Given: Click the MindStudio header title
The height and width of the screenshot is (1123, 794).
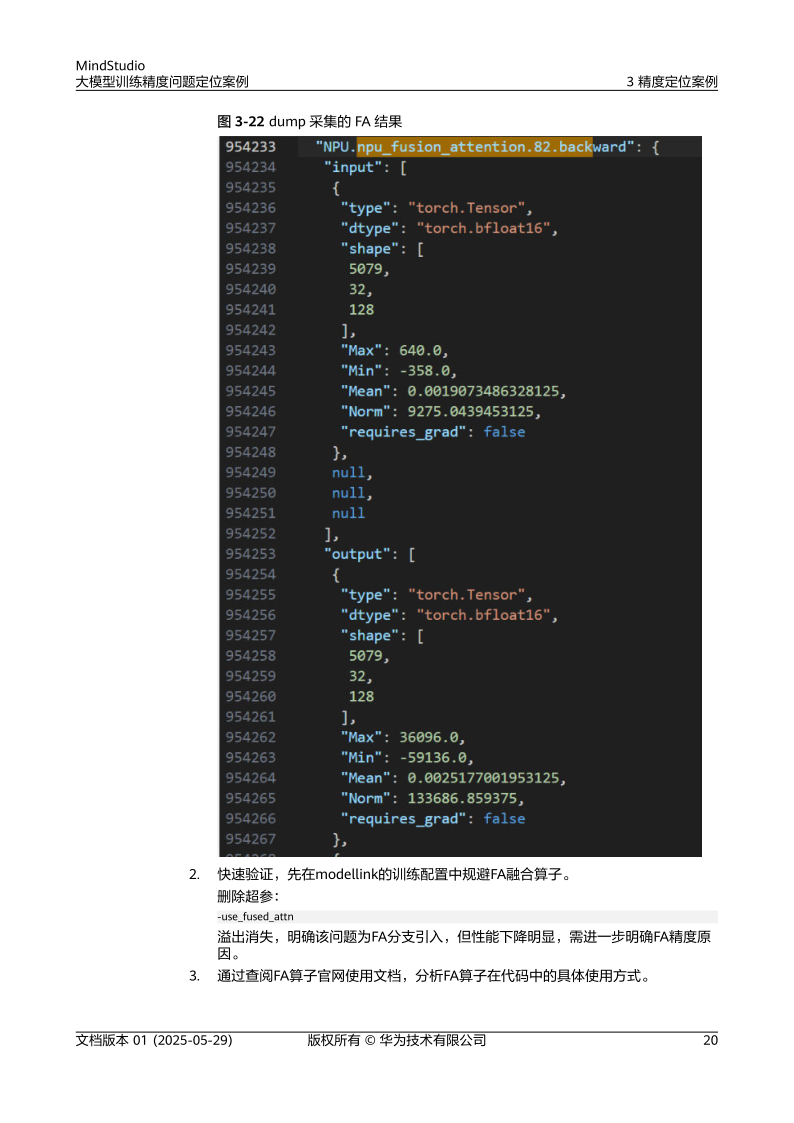Looking at the screenshot, I should (x=110, y=65).
